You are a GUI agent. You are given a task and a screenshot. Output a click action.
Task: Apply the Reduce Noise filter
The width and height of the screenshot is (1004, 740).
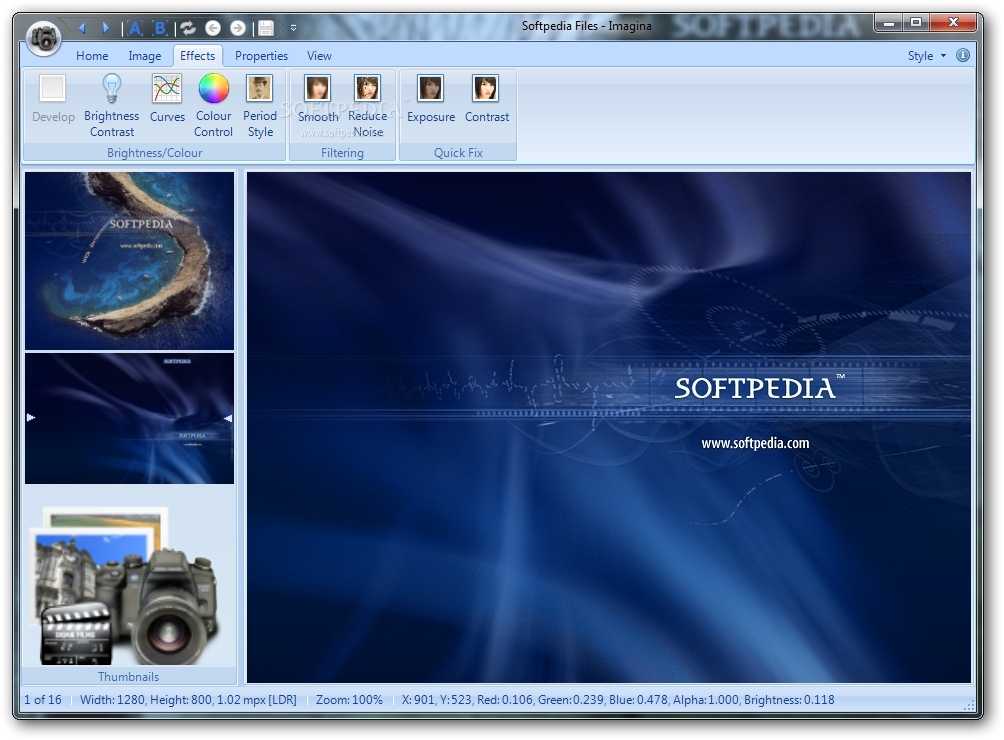click(368, 106)
